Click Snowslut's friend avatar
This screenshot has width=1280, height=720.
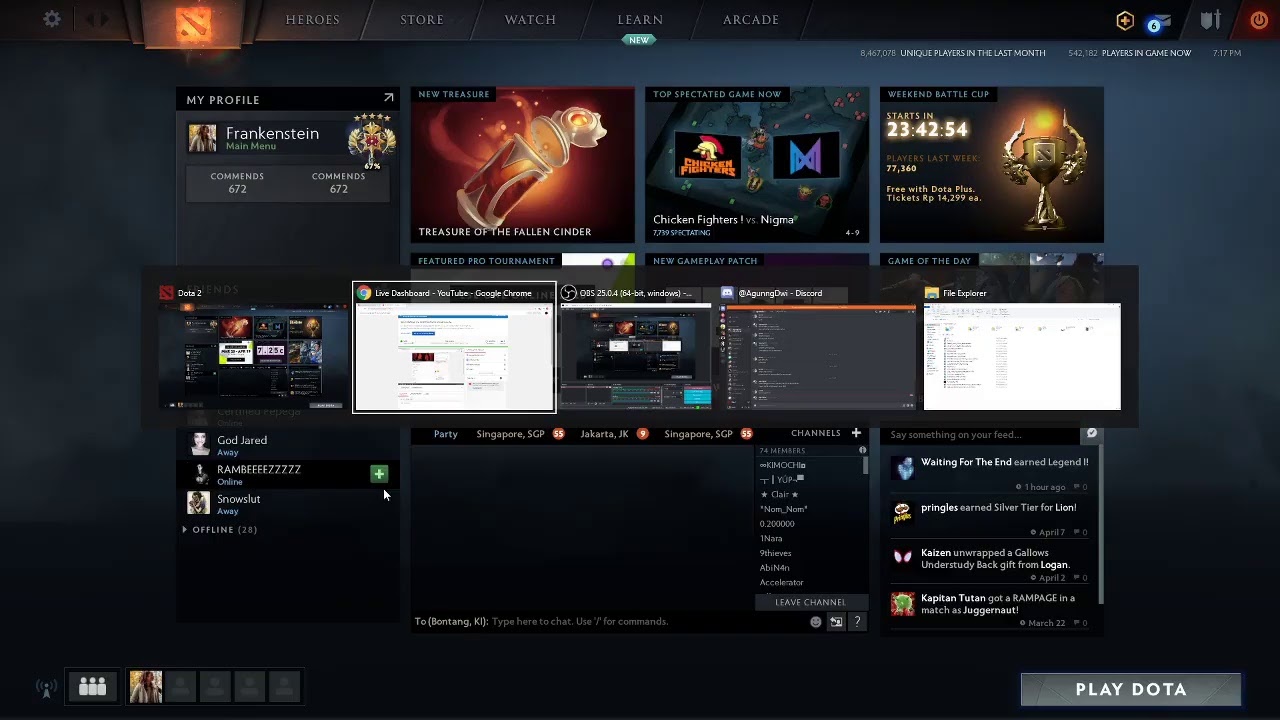coord(199,503)
